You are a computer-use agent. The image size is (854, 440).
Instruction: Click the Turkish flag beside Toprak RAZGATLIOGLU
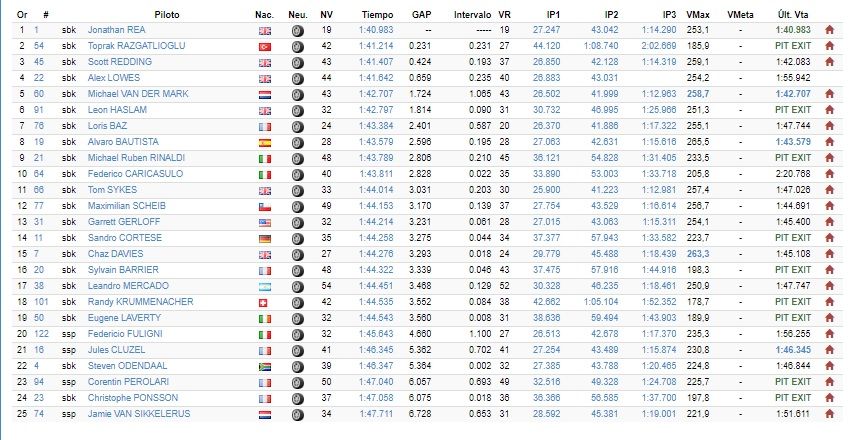265,47
